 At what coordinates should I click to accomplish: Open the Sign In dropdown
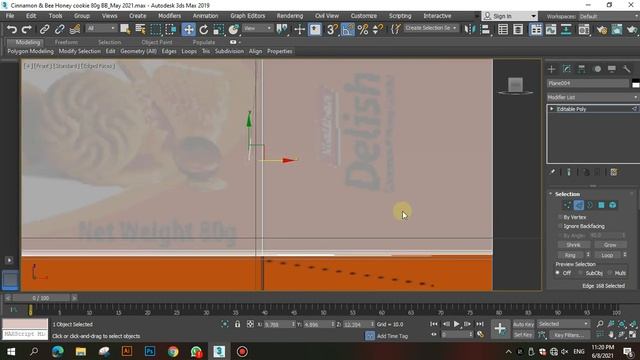pos(509,16)
